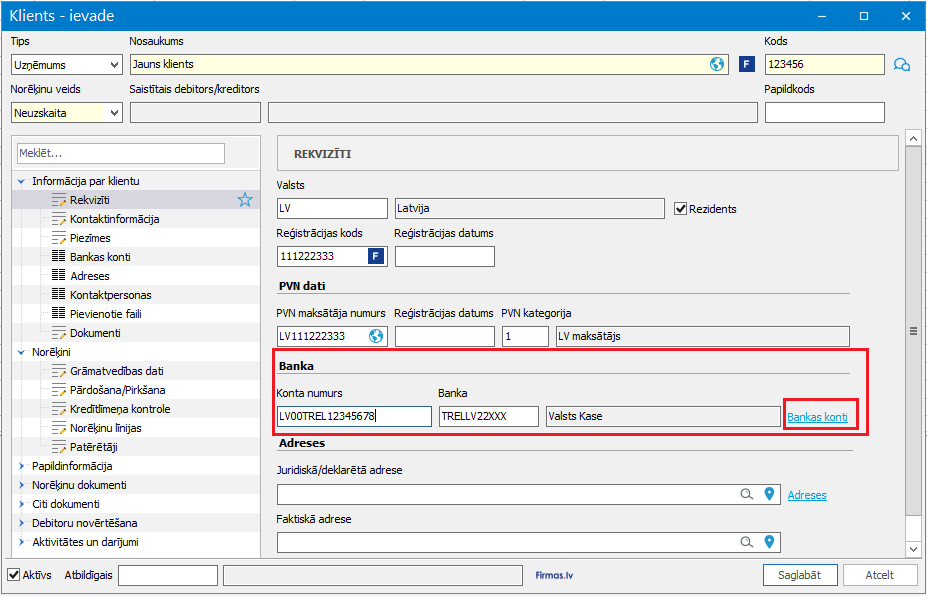Click the globe icon in PVN maksātāja numurs
The image size is (927, 596).
376,336
